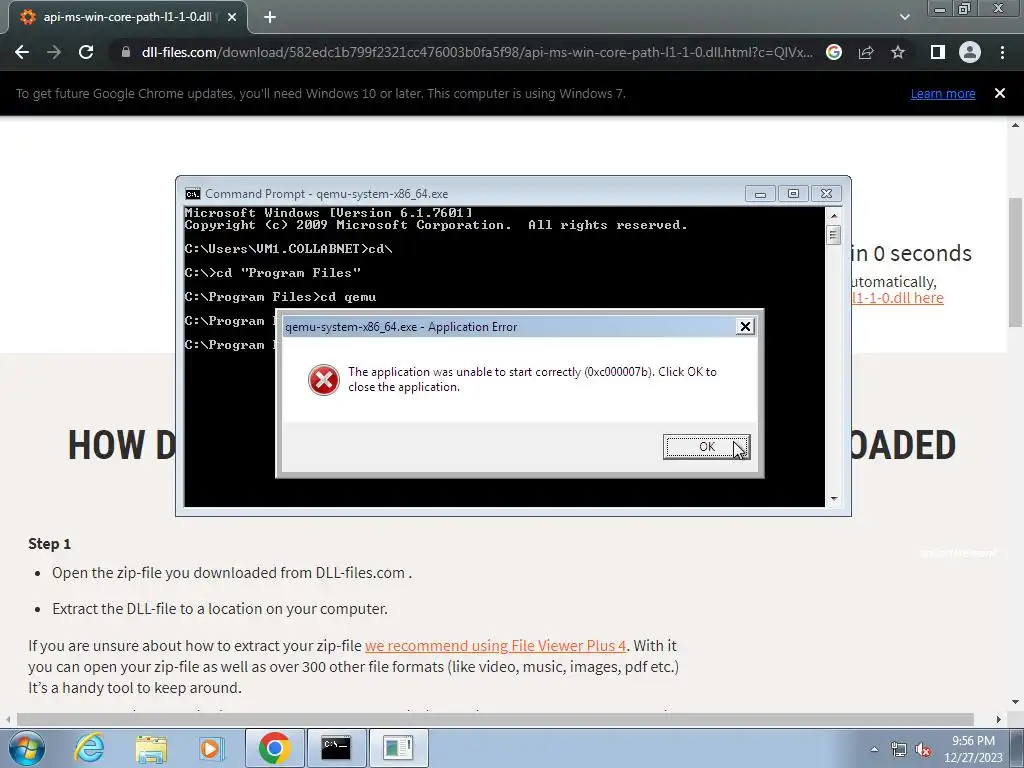Click the 'Step 1' heading text

(x=50, y=543)
